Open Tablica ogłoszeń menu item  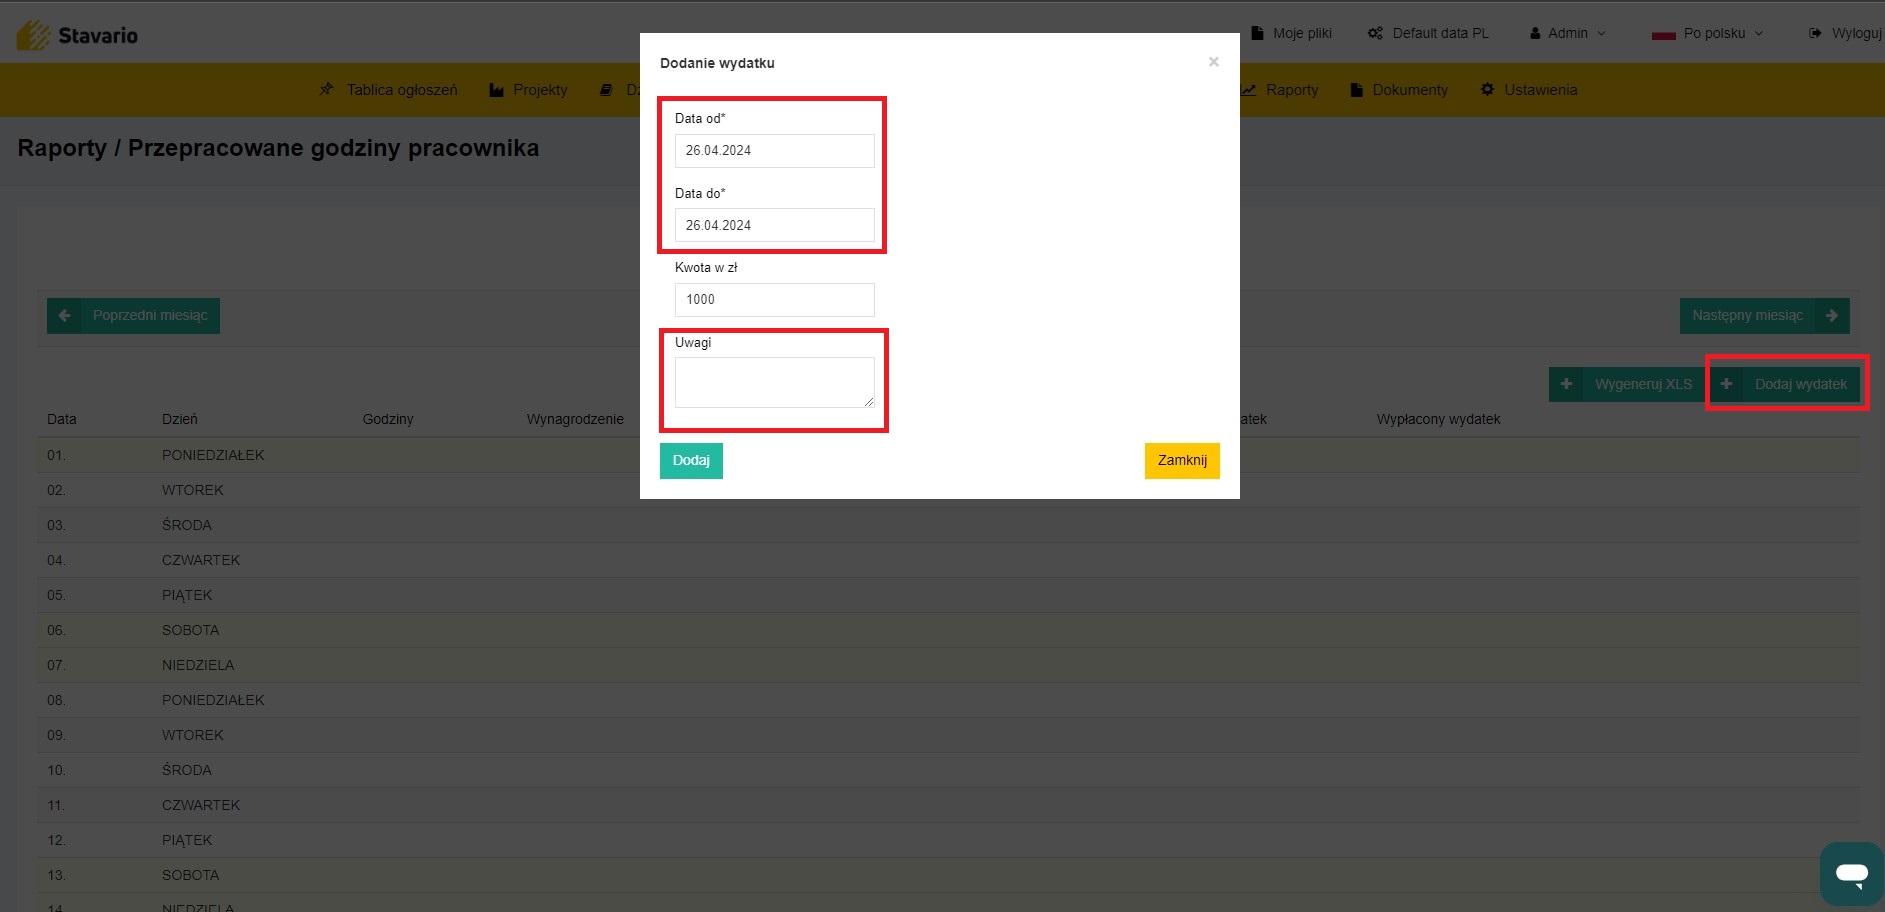coord(388,90)
